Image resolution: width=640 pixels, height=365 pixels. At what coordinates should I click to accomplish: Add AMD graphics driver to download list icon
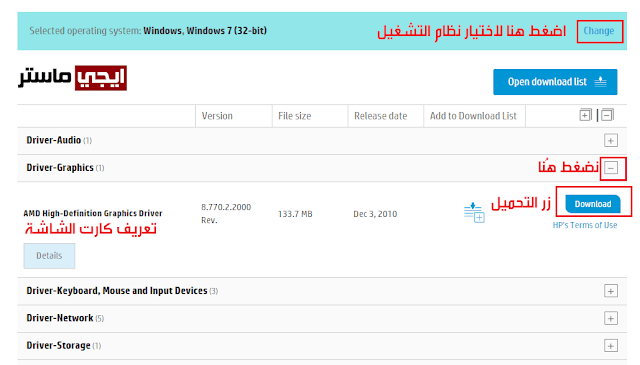[474, 212]
